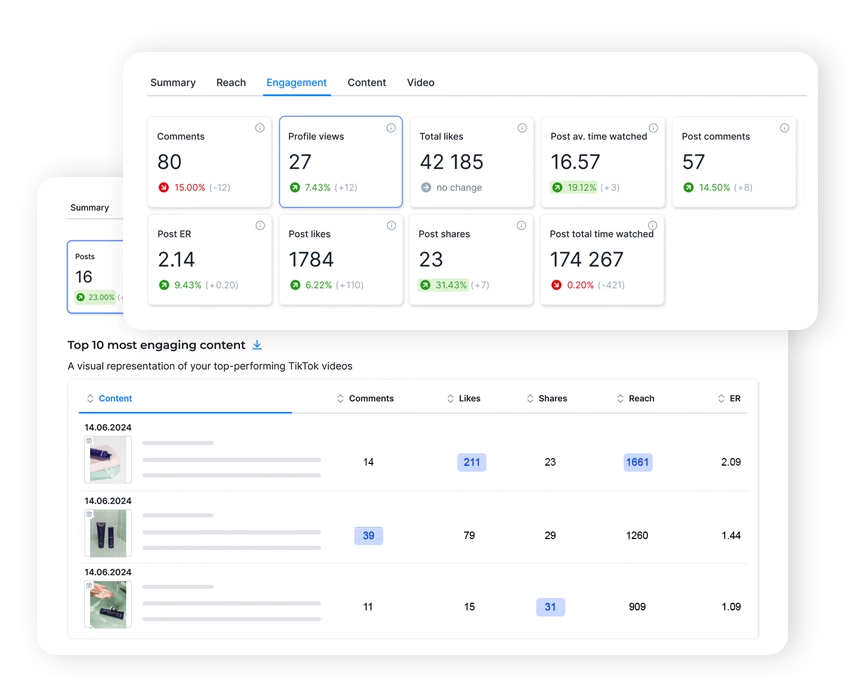Open thumbnail of the 31-shares video

(x=108, y=604)
